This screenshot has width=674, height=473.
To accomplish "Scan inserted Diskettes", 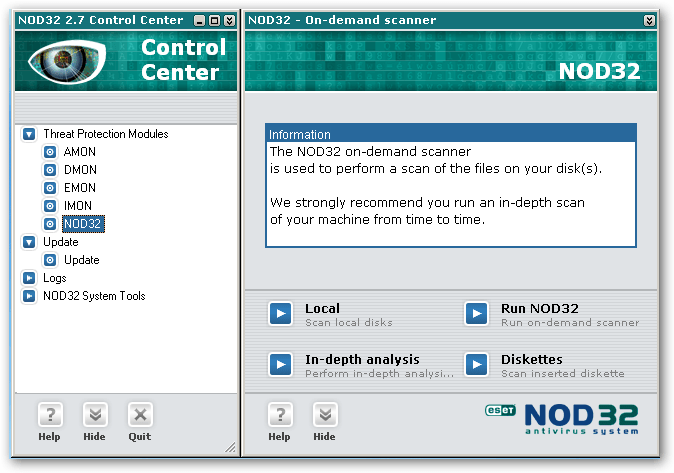I will (x=532, y=359).
